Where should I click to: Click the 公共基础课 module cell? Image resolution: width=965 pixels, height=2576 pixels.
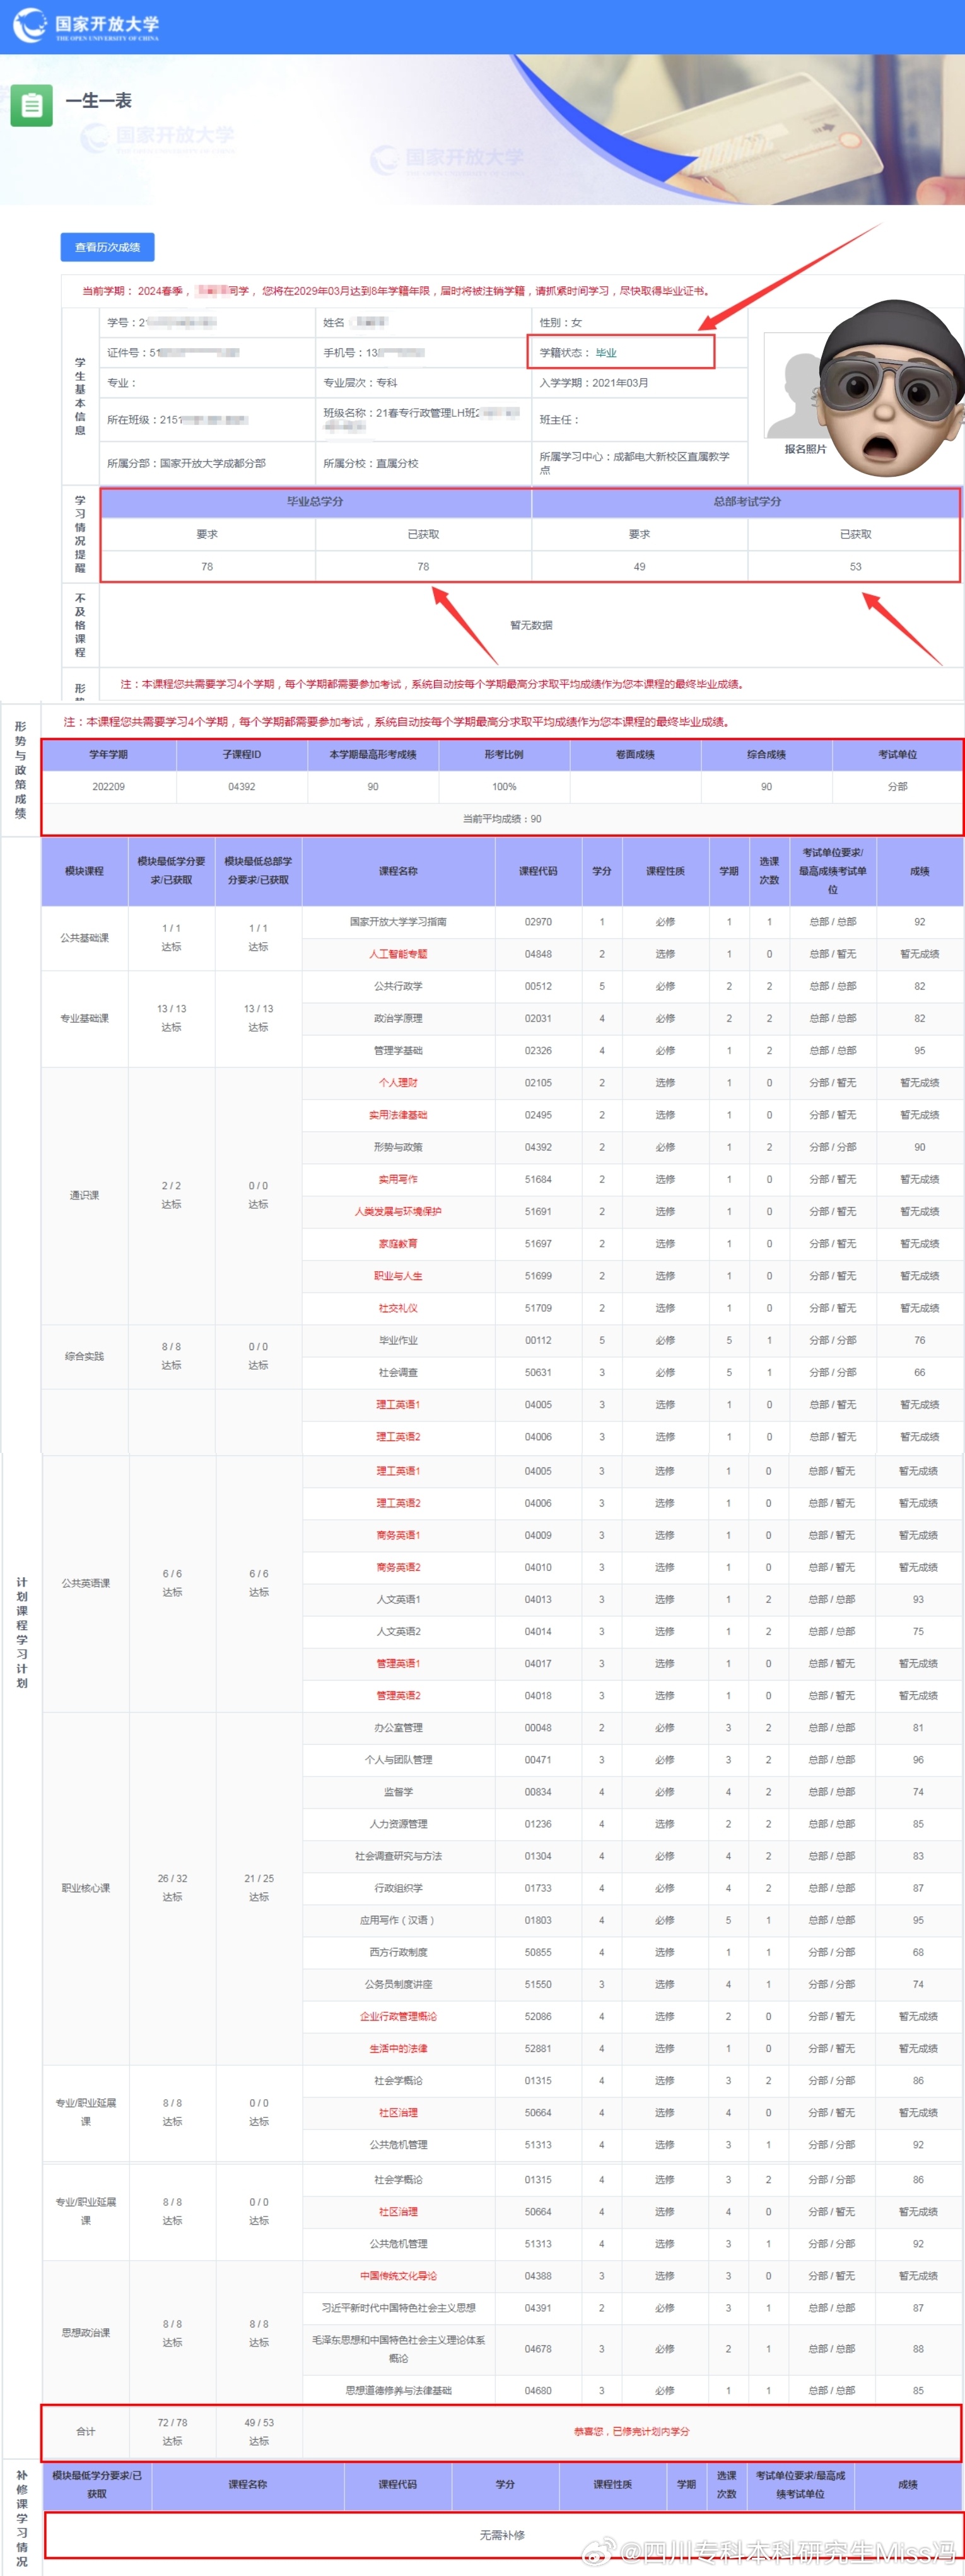pos(85,938)
